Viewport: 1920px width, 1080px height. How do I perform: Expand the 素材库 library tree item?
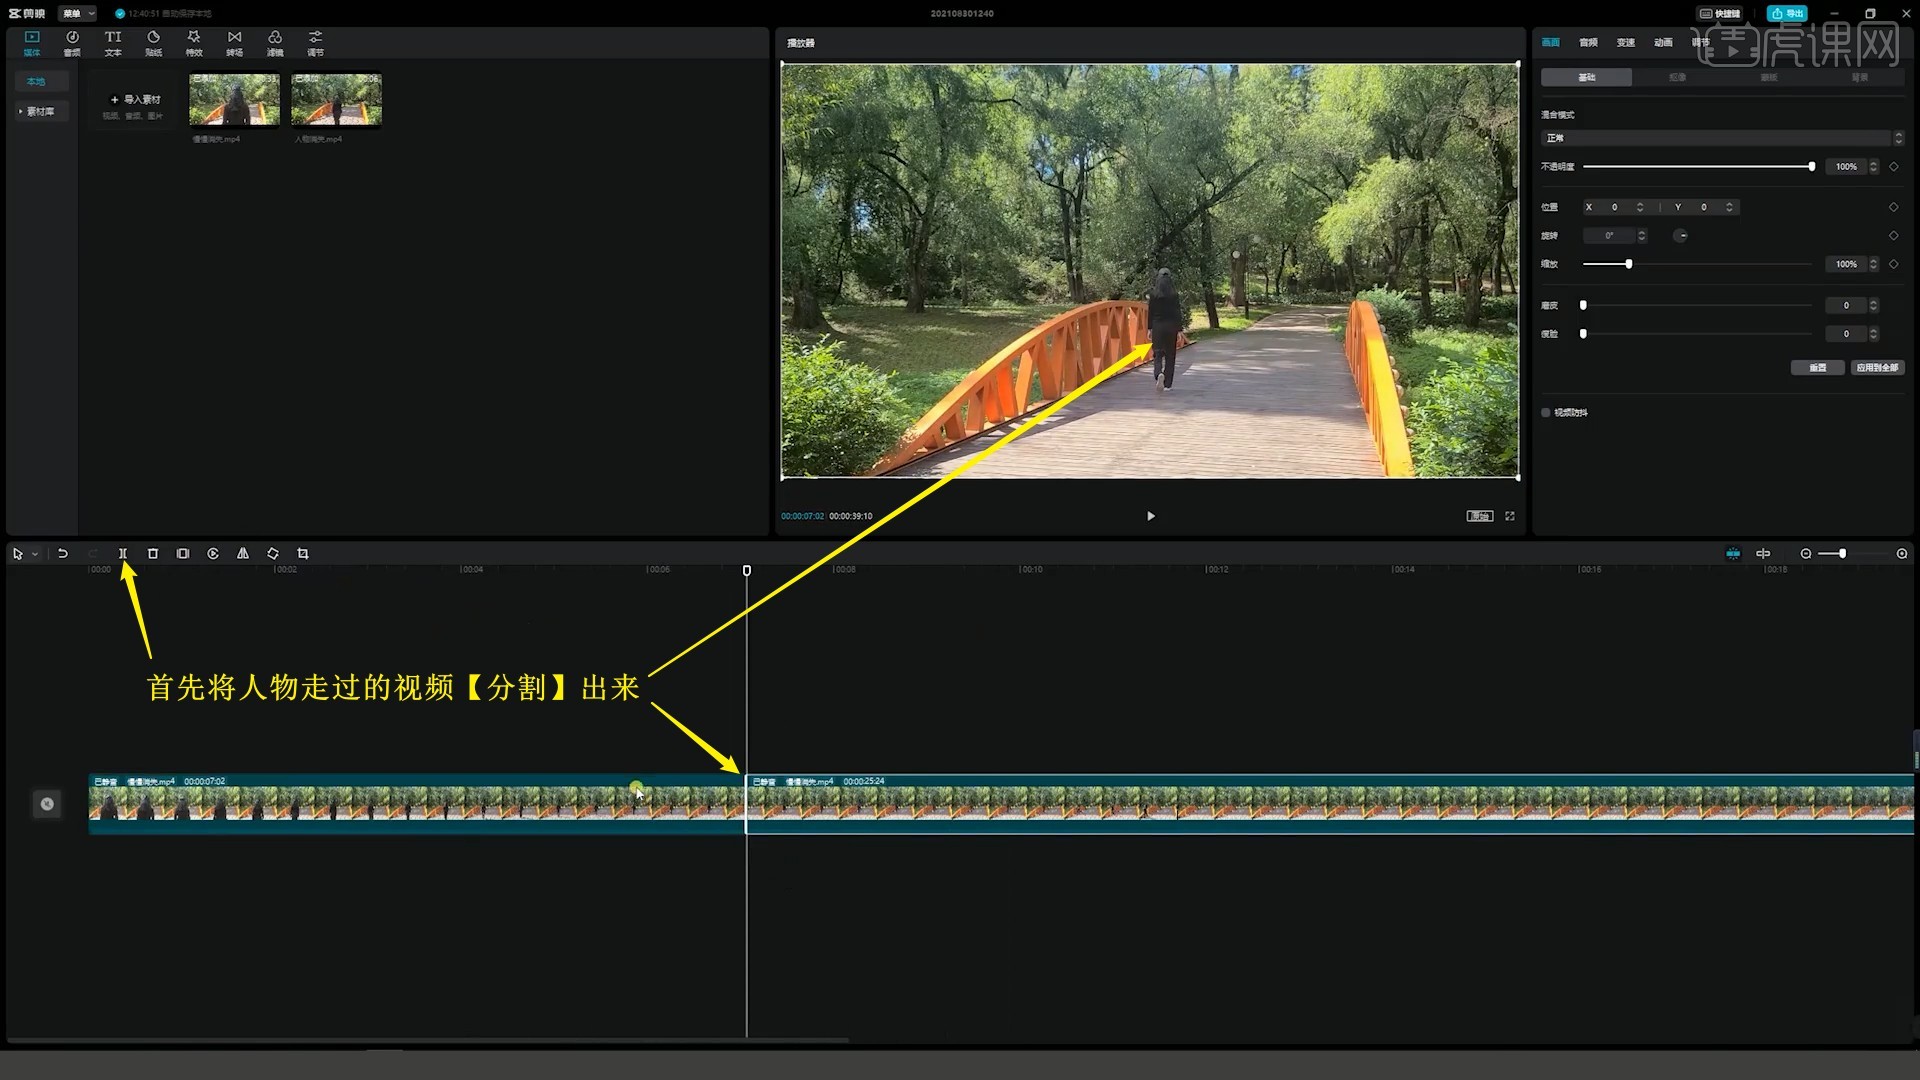coord(41,111)
